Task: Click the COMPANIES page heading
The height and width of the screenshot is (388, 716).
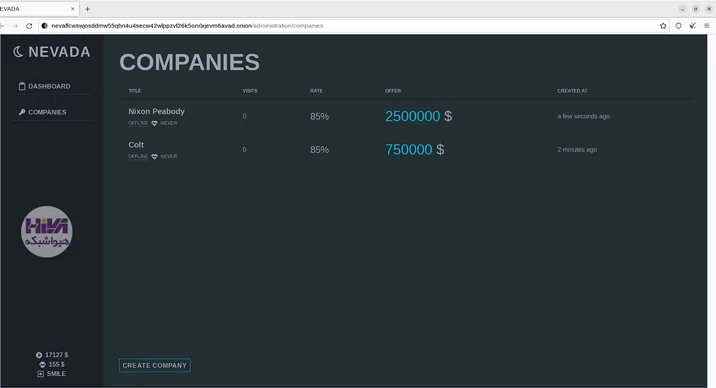Action: [190, 62]
